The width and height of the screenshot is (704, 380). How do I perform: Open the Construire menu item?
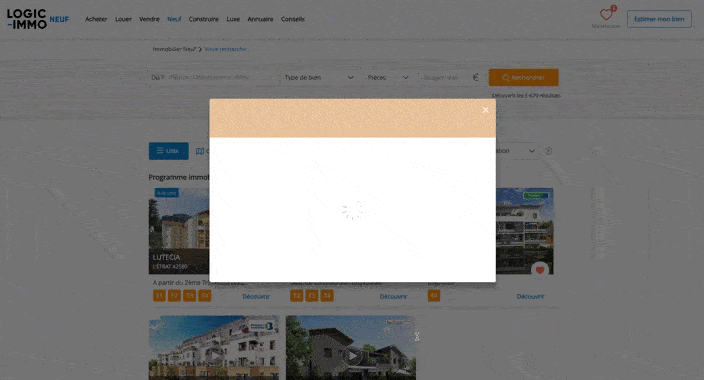coord(203,19)
